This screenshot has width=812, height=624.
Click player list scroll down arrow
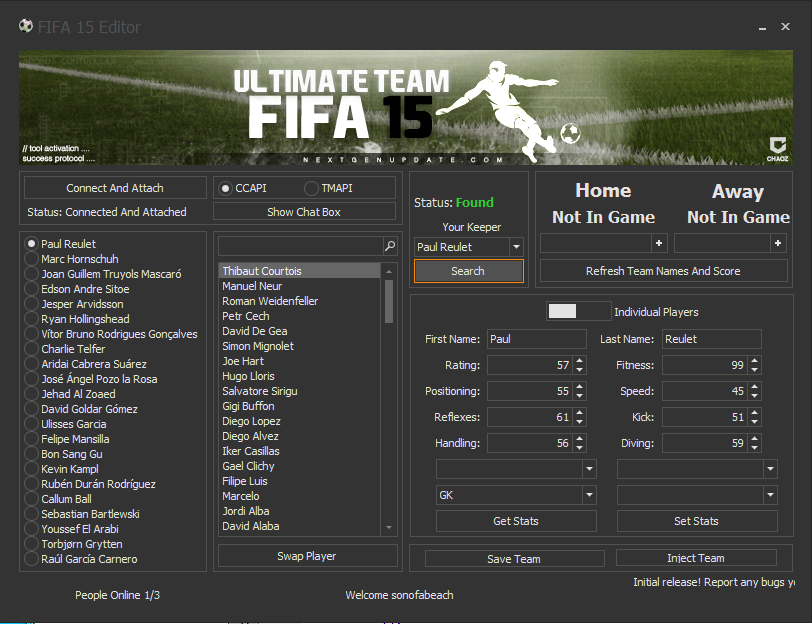[x=389, y=528]
